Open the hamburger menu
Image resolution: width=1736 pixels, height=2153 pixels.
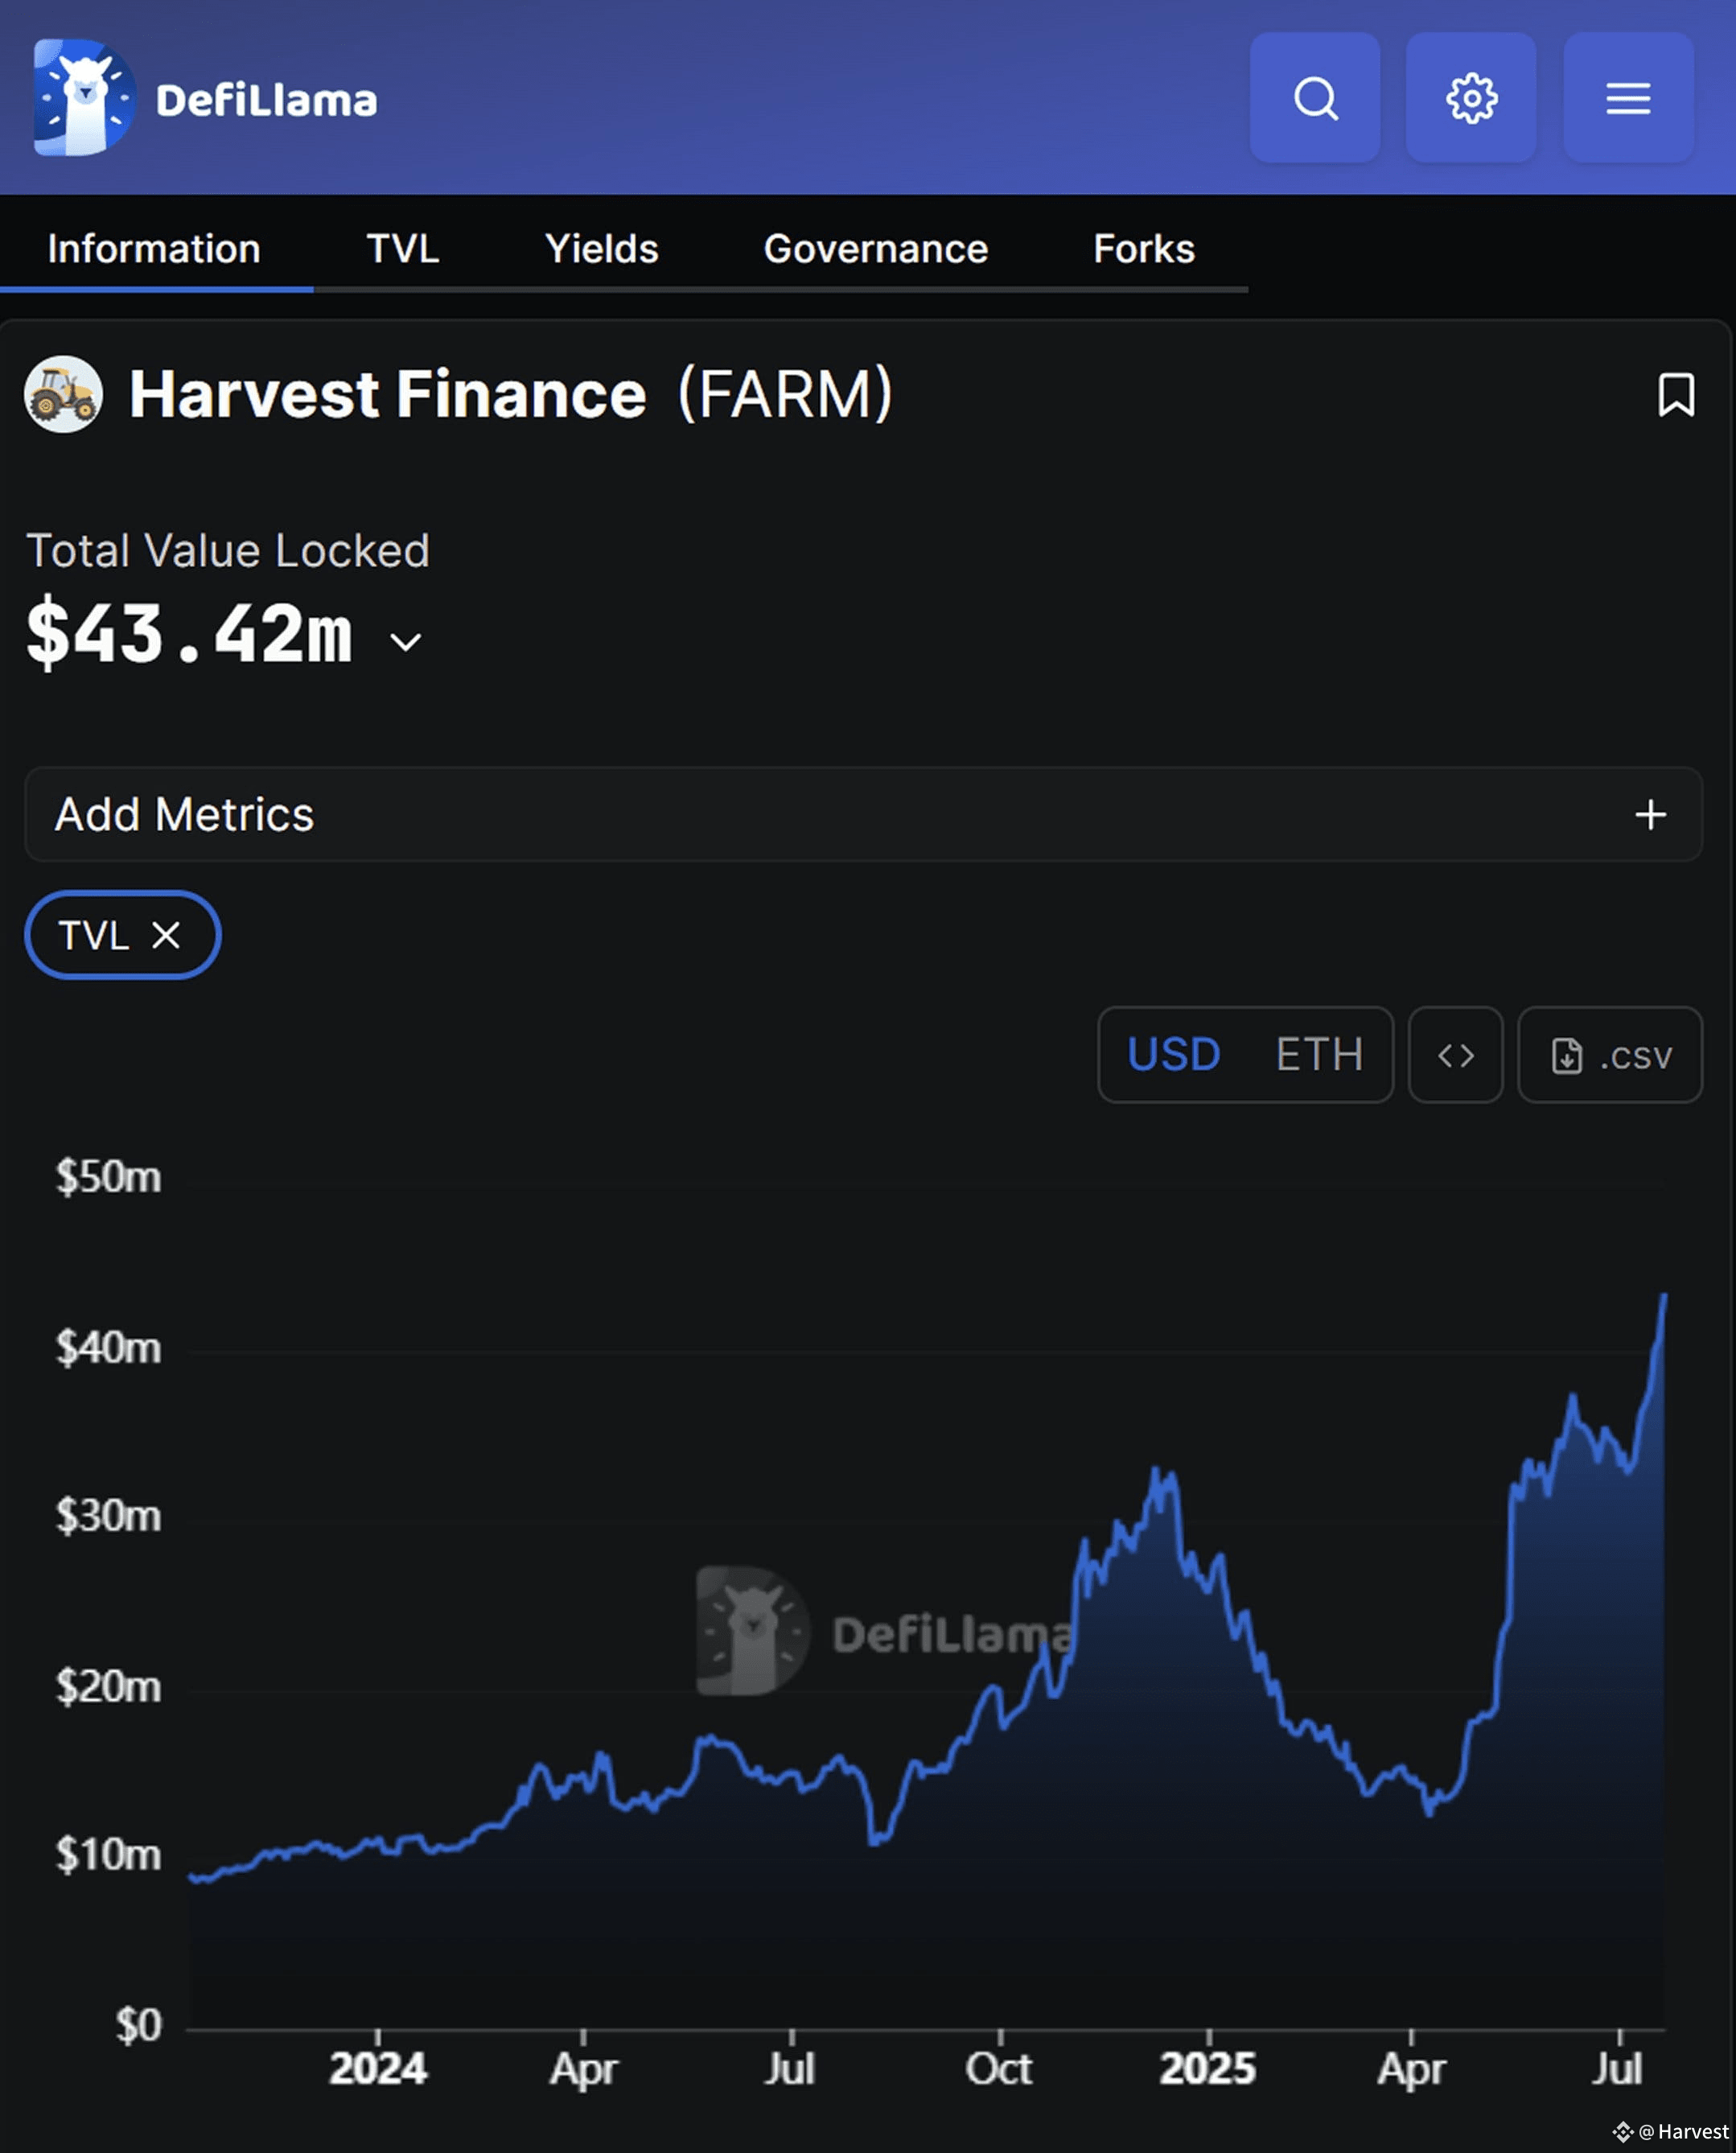point(1628,98)
